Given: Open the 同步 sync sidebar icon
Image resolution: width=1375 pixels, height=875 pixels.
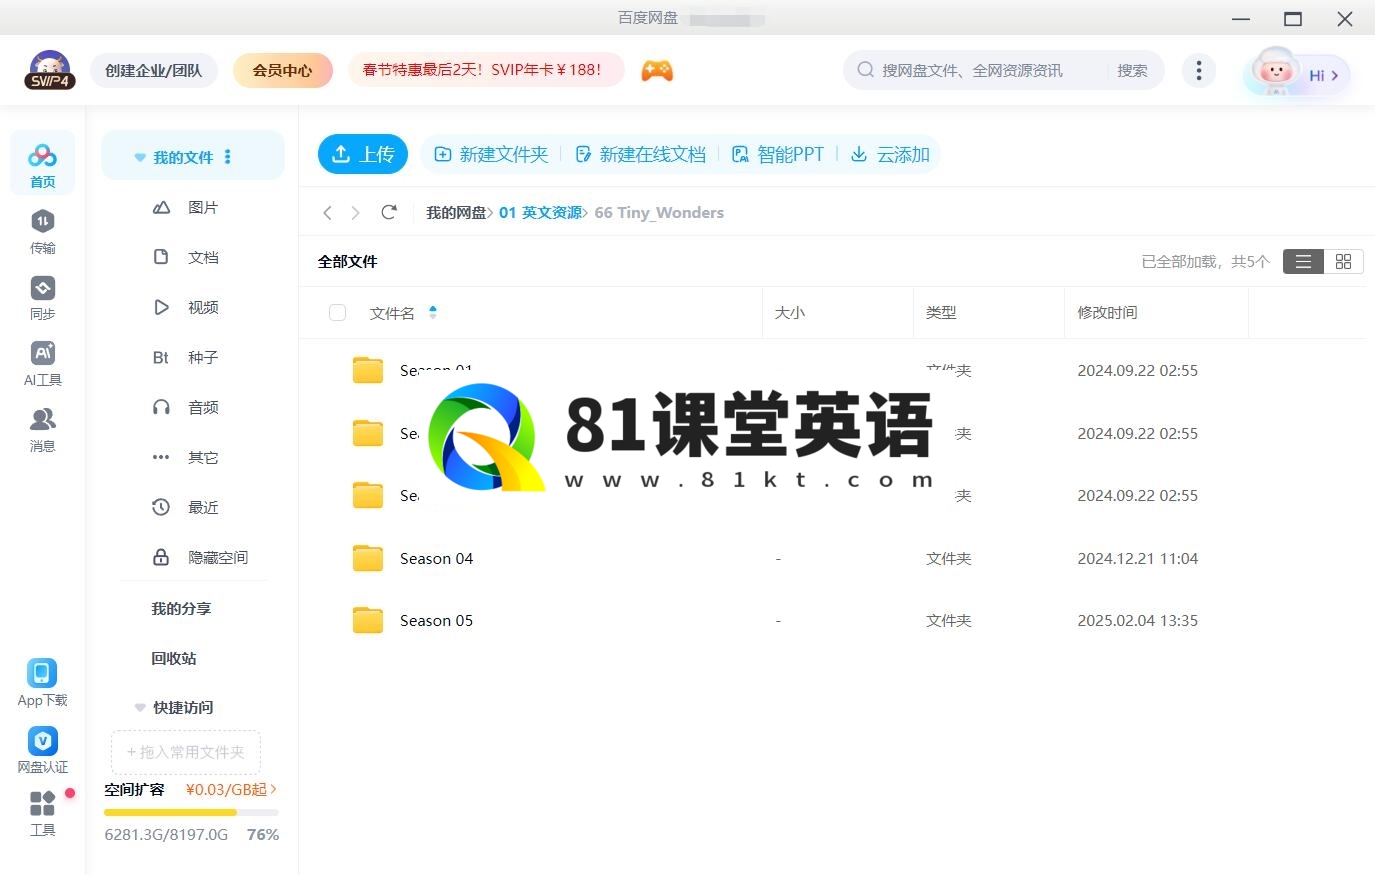Looking at the screenshot, I should (42, 297).
